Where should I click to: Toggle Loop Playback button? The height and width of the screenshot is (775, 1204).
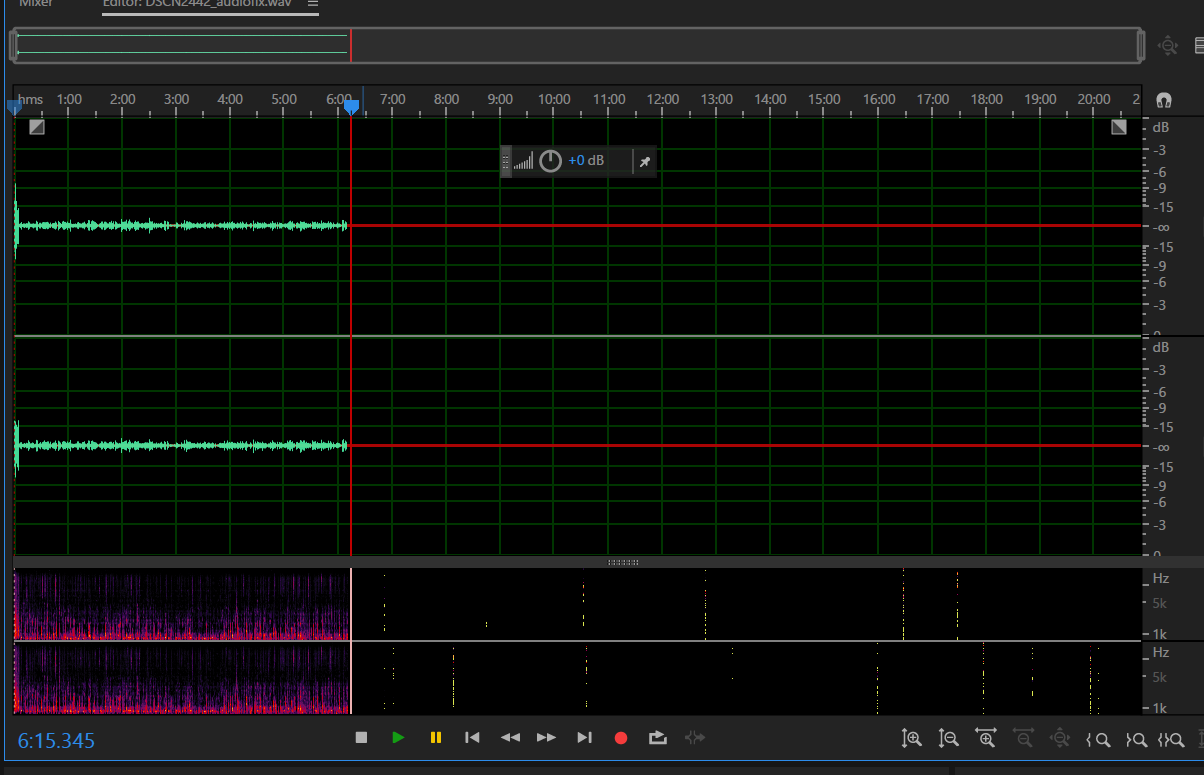point(657,738)
